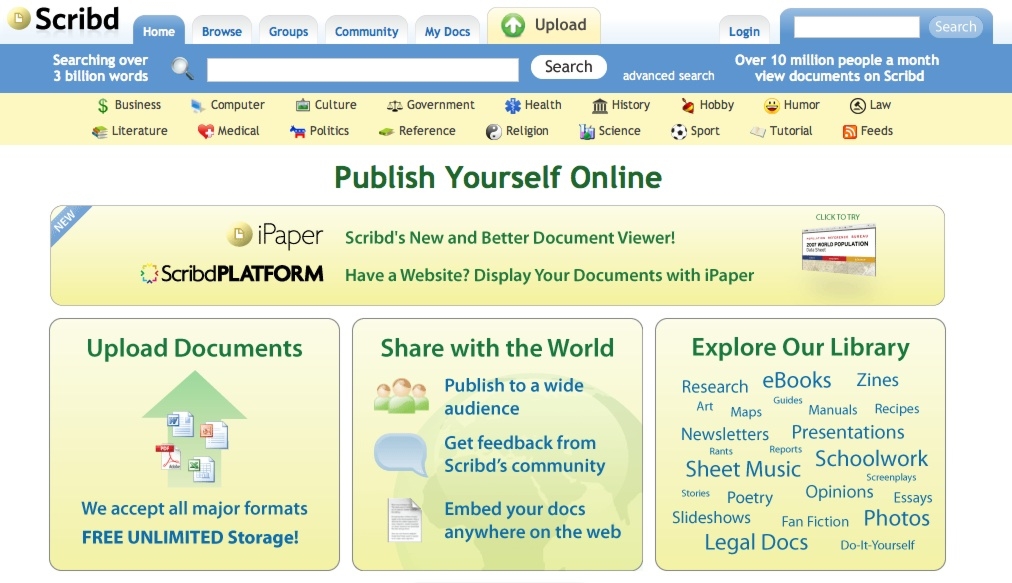Click the green Upload arrow icon
The height and width of the screenshot is (583, 1012).
[x=512, y=26]
